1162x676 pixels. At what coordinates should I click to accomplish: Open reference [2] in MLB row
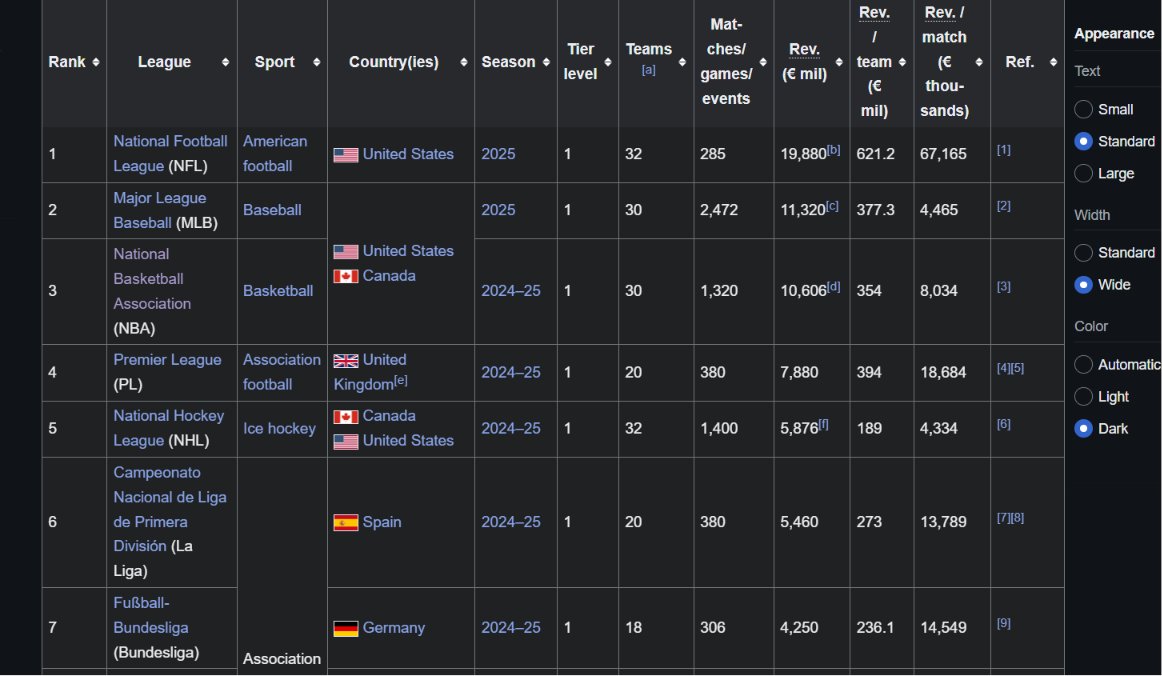1003,206
